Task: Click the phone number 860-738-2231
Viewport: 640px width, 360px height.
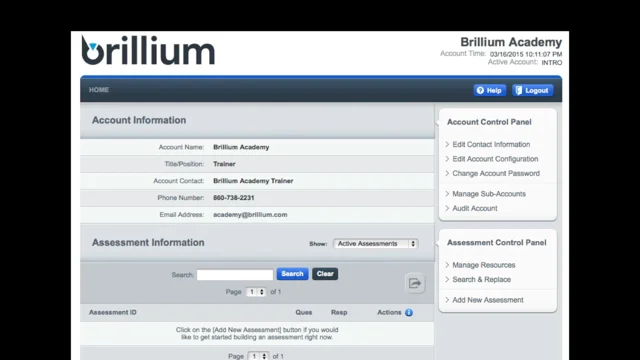Action: (233, 198)
